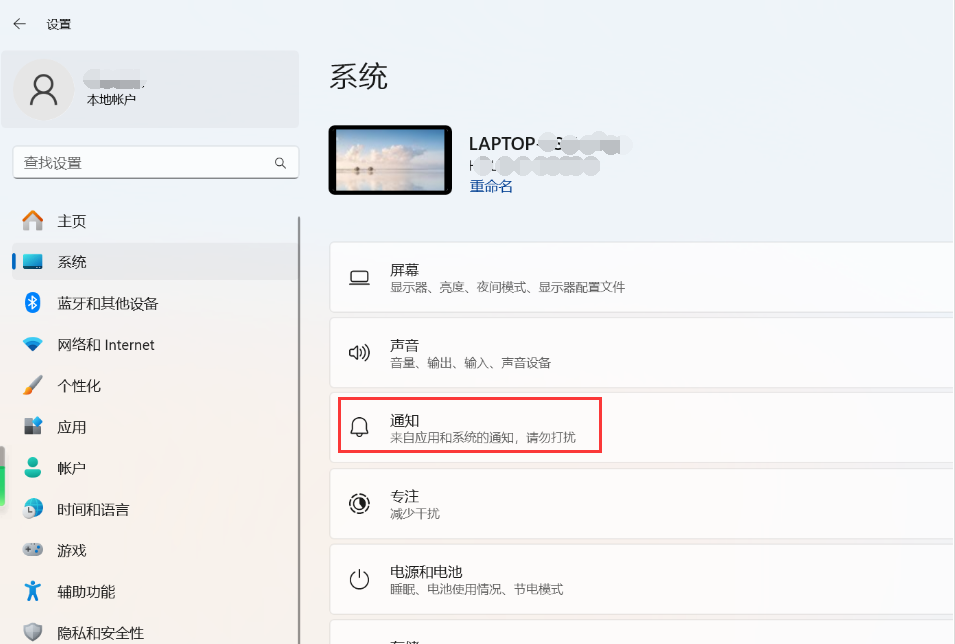
Task: Go to 帐户 settings in the sidebar
Action: click(x=72, y=468)
